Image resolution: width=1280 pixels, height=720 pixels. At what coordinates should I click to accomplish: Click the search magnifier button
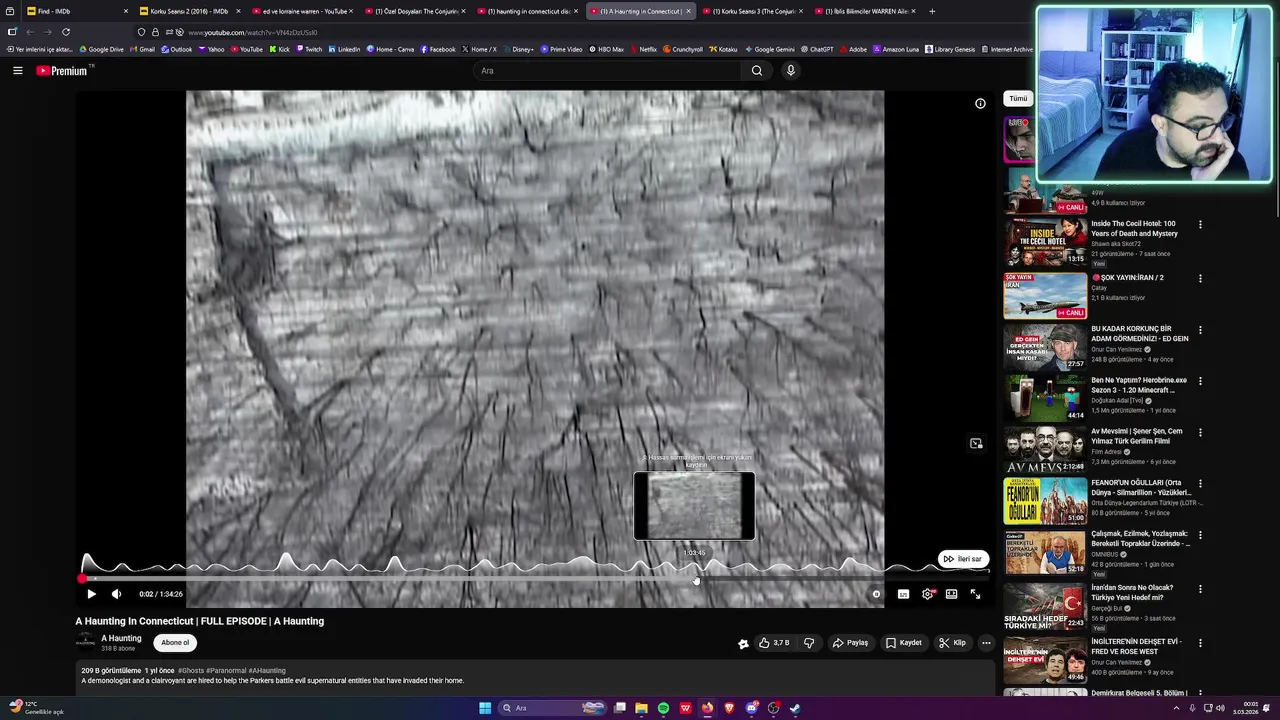coord(757,70)
